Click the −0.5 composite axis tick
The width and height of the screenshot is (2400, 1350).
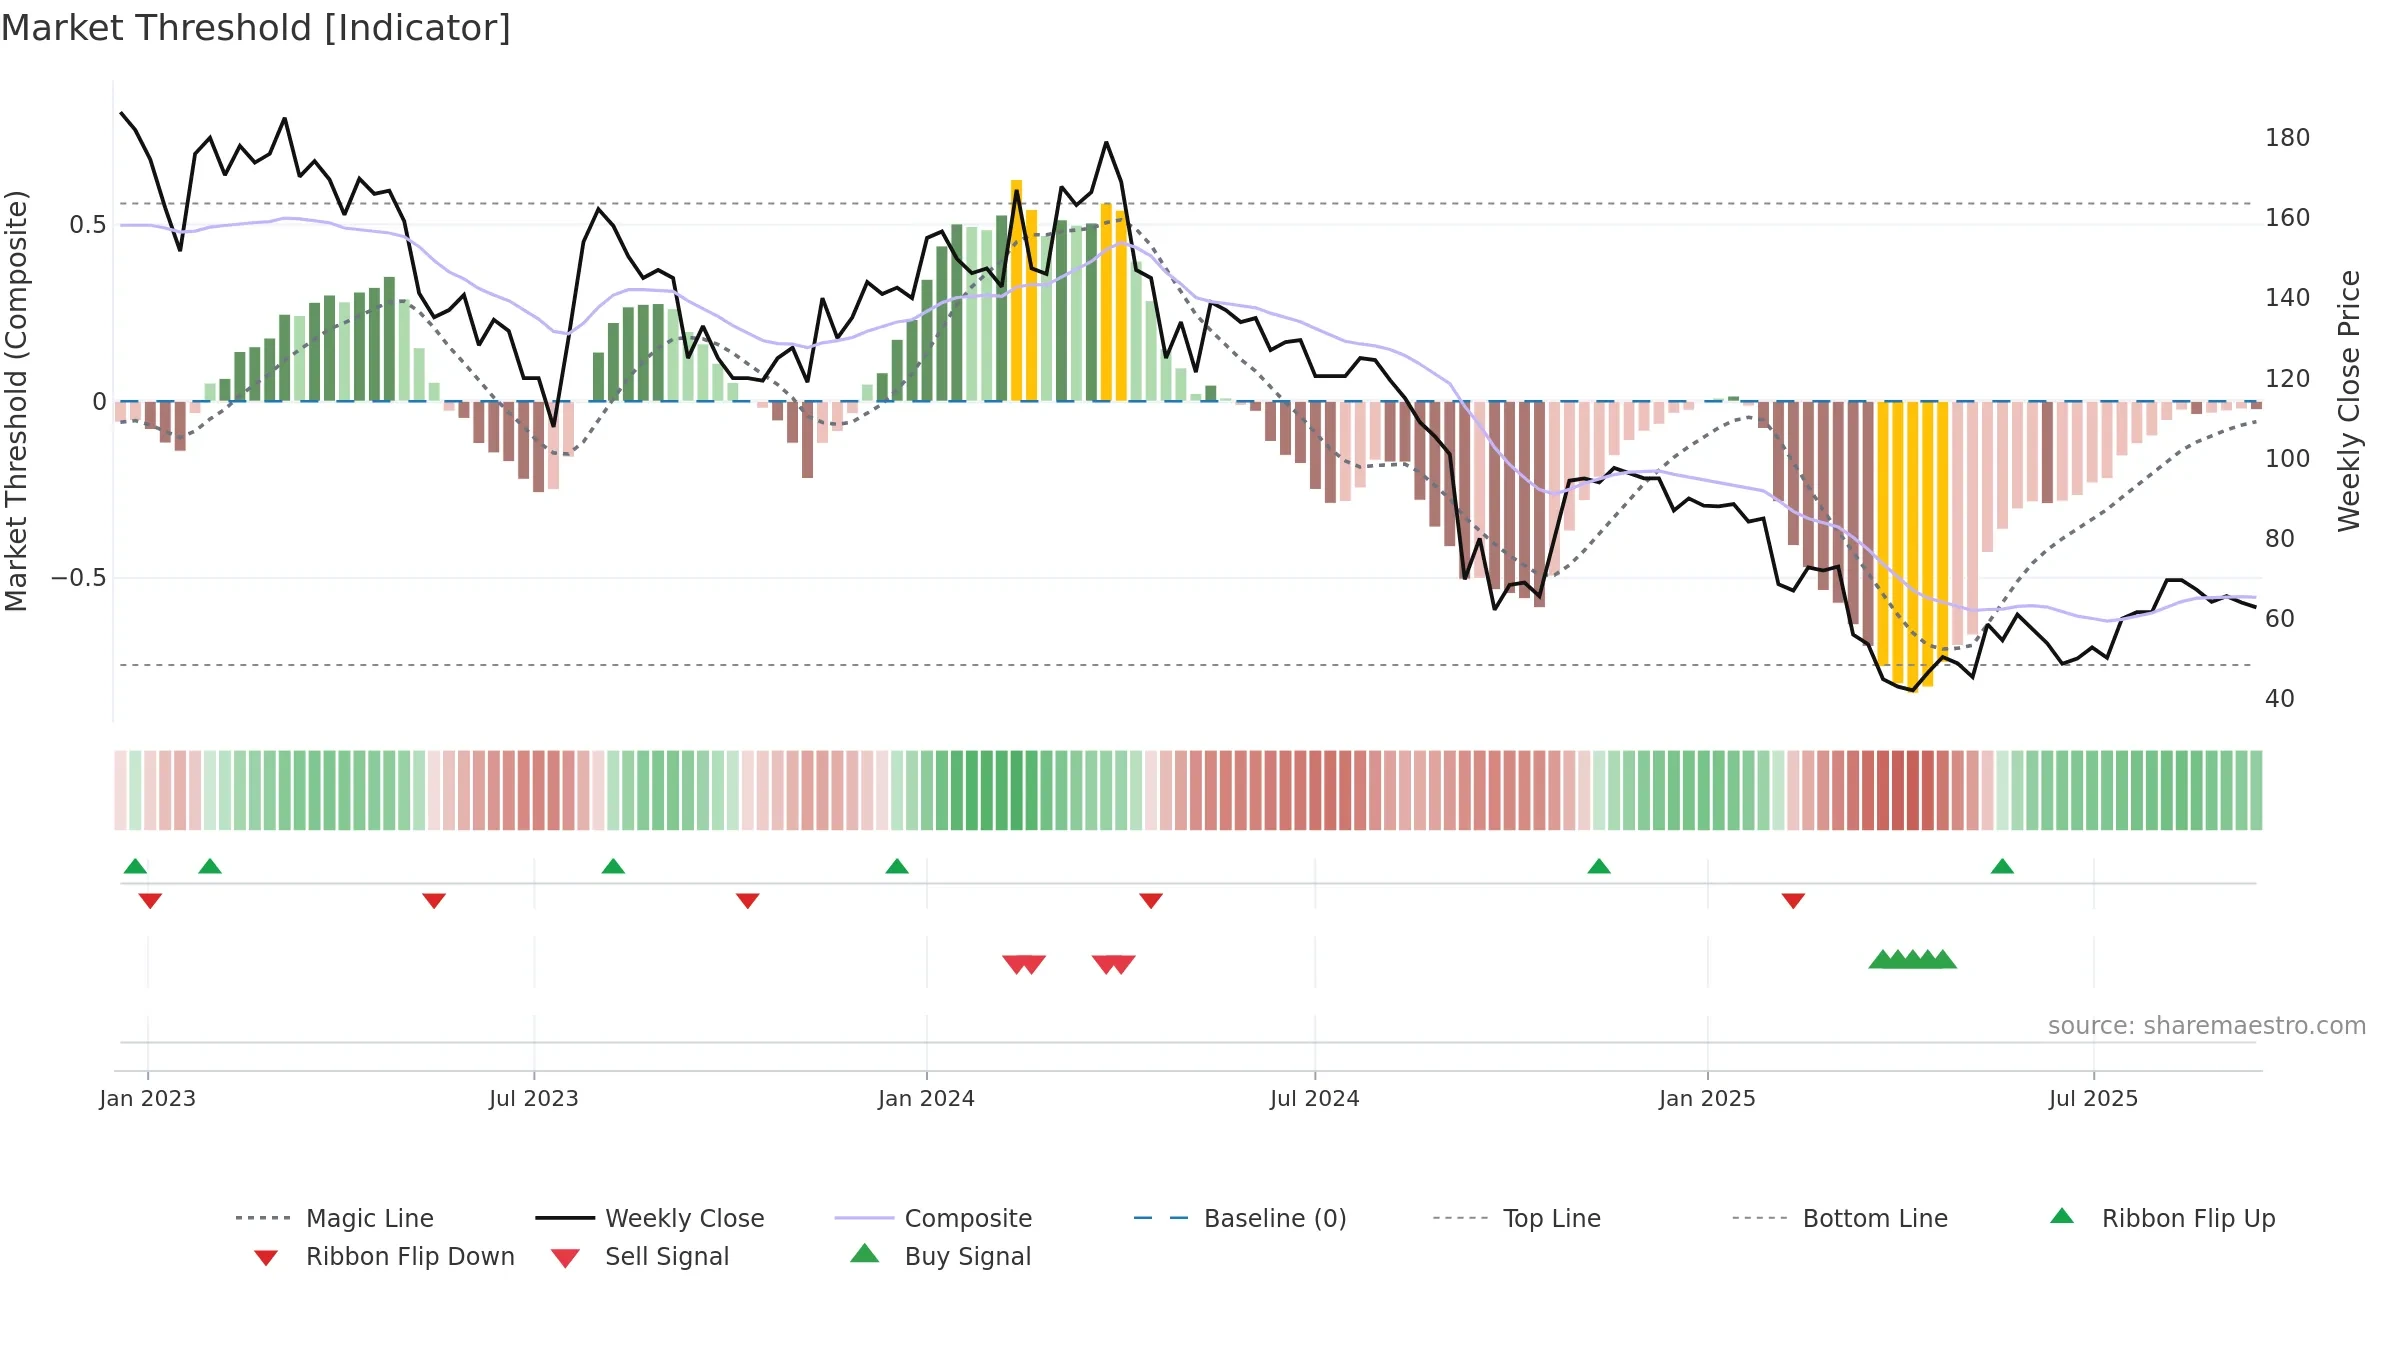click(x=79, y=578)
